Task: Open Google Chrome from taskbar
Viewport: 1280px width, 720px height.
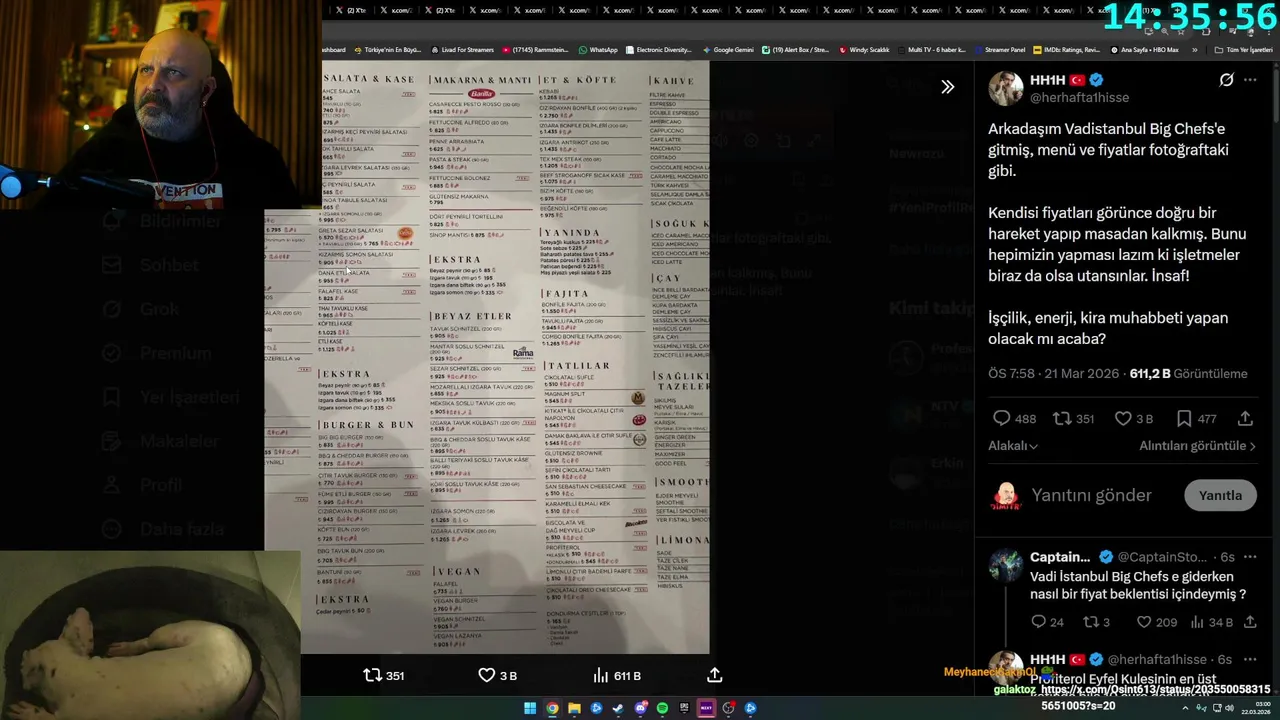Action: coord(552,708)
